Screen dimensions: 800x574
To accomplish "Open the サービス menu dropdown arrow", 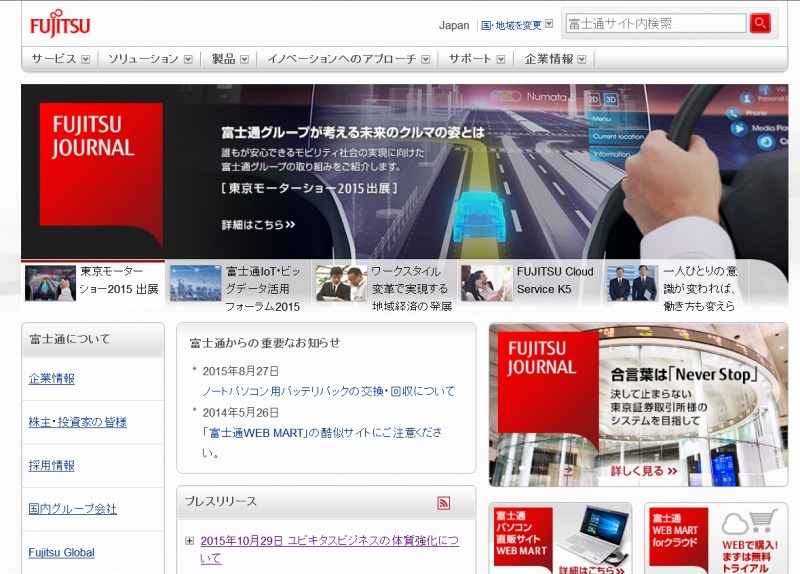I will click(86, 59).
